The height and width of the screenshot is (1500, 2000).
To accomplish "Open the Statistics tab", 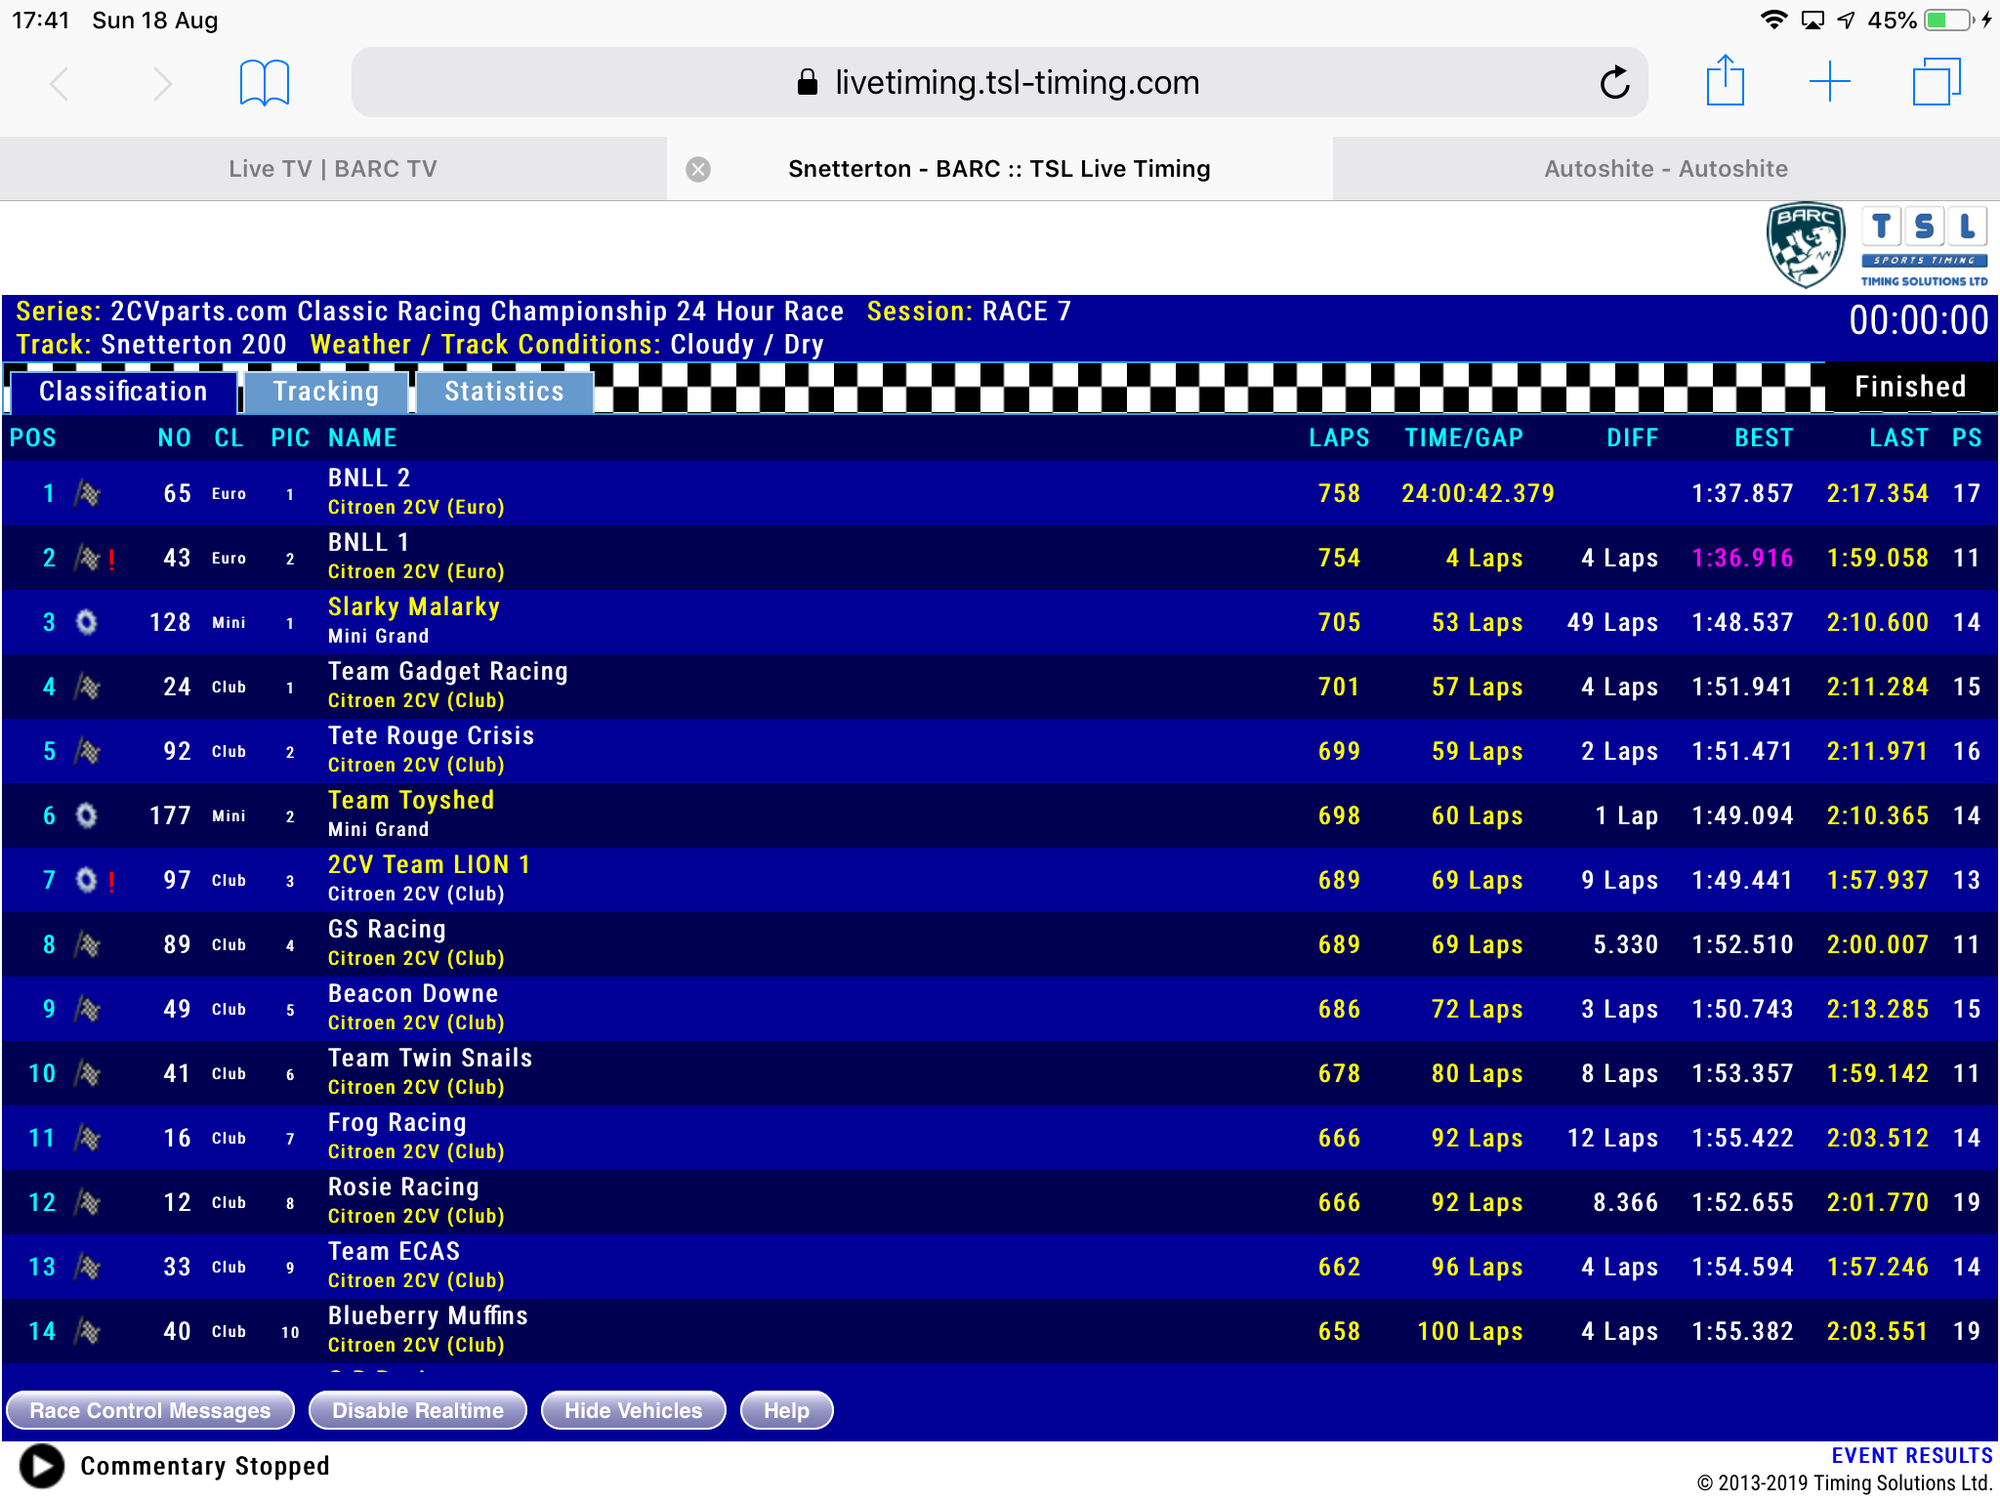I will [x=504, y=391].
